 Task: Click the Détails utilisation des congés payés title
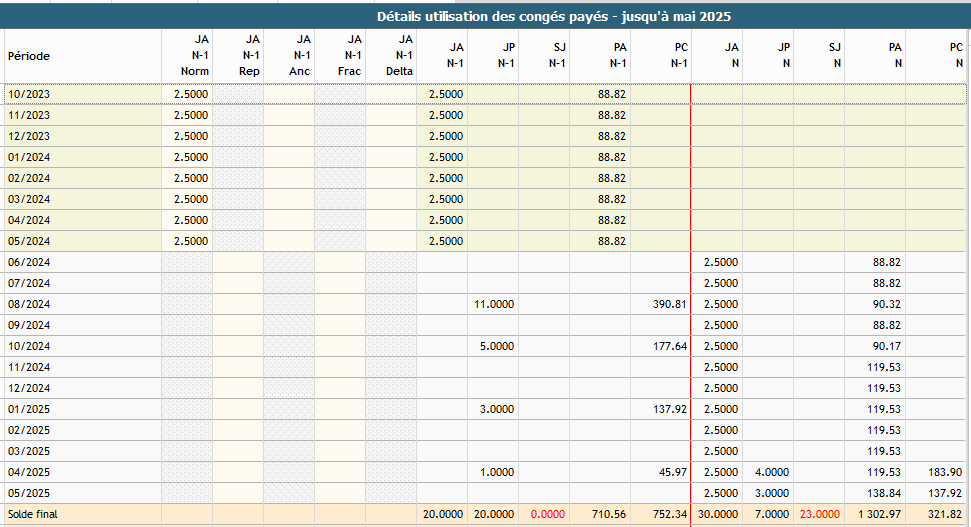(x=554, y=17)
